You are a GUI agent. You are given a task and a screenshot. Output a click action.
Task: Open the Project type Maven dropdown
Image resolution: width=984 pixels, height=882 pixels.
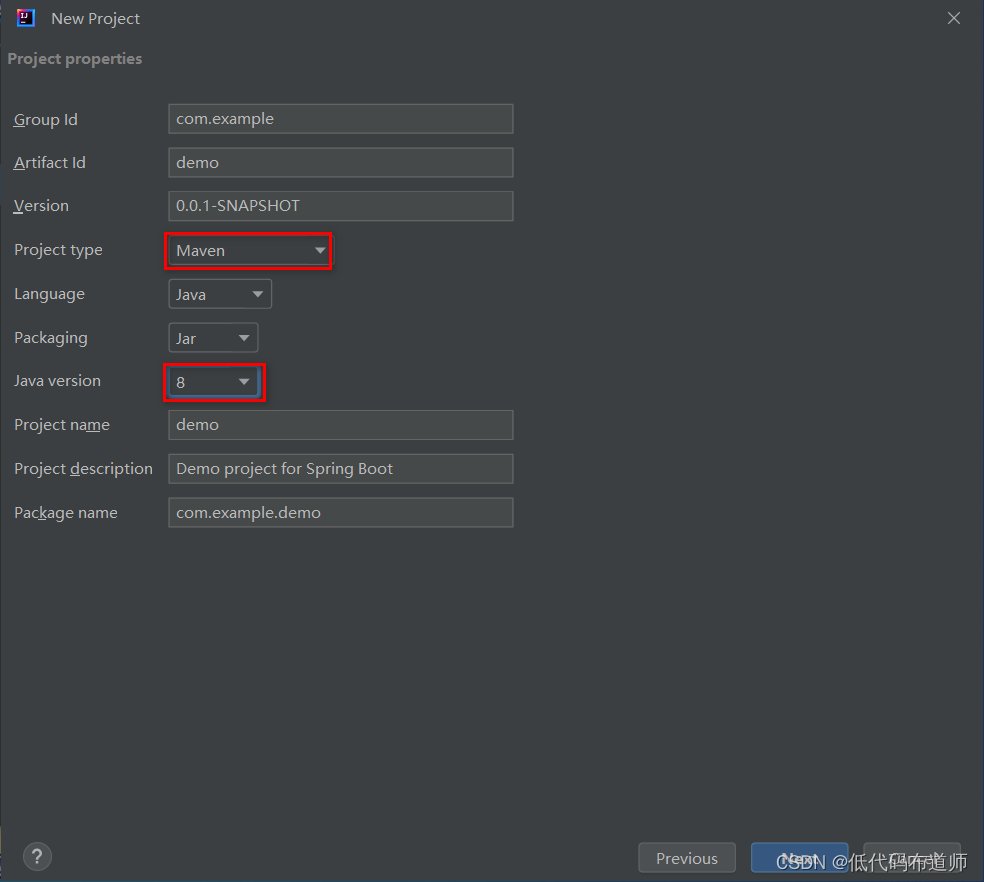[x=249, y=250]
